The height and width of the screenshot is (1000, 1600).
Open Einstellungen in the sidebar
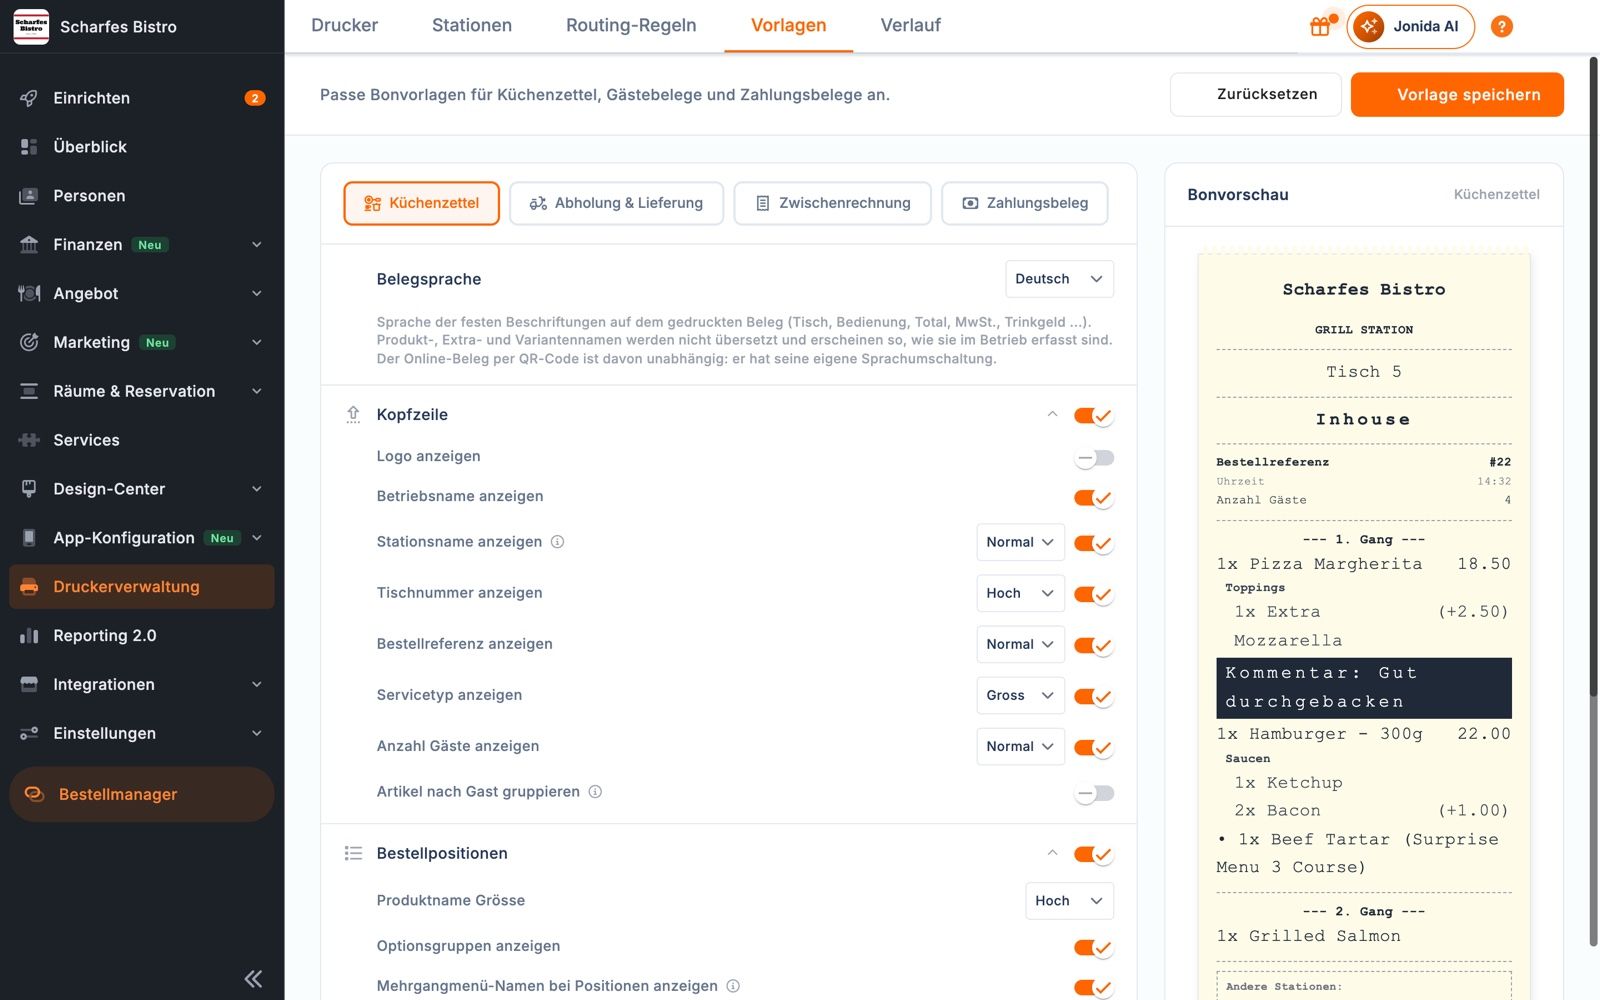142,733
